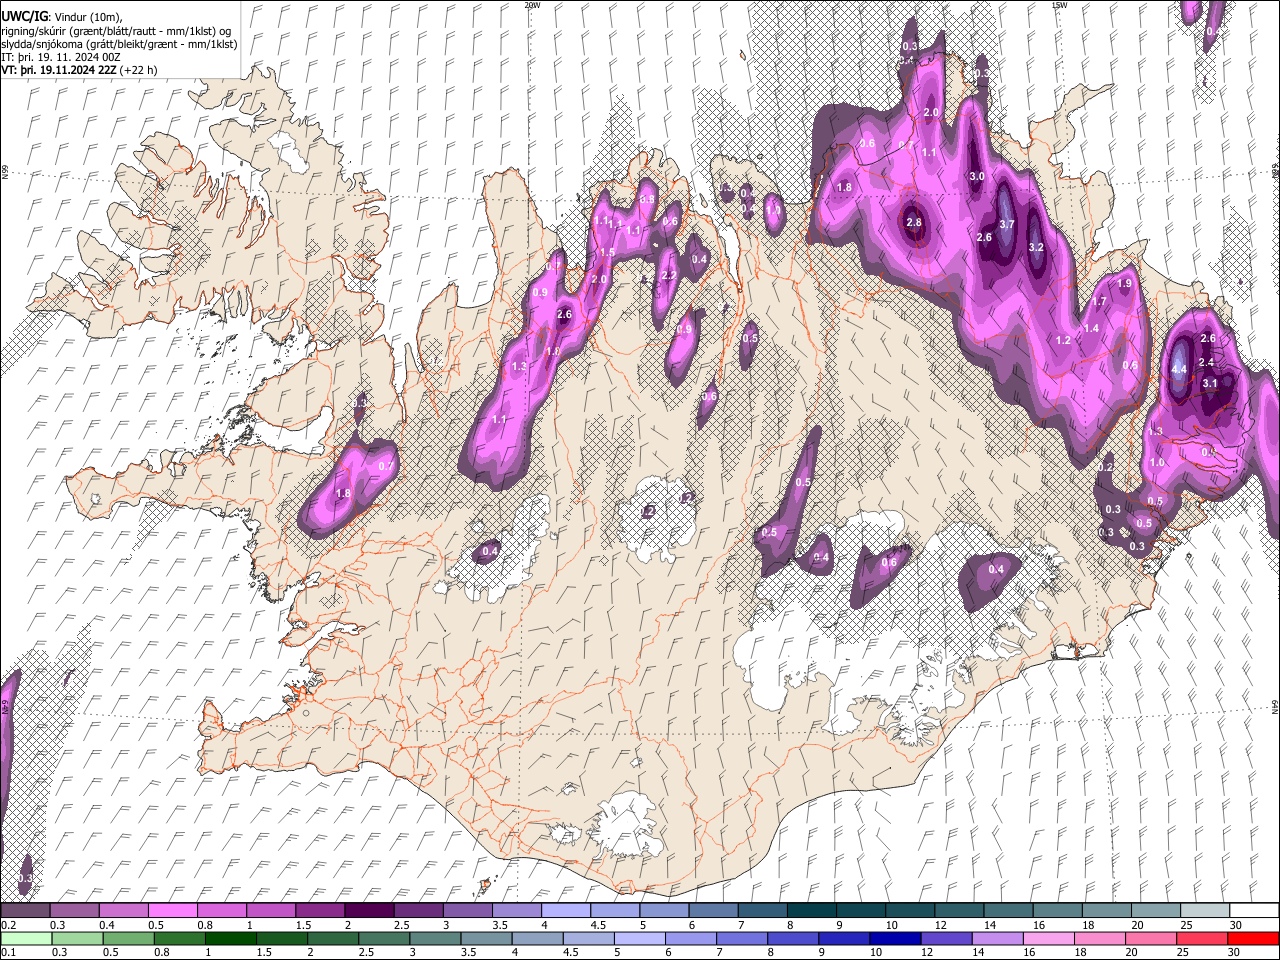
Task: Click the 'slydda/snjókoma' legend description line
Action: [119, 45]
